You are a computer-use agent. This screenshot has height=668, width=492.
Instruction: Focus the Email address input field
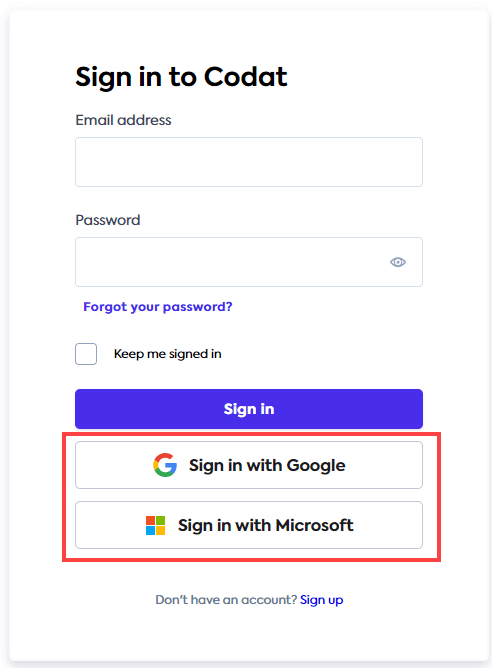coord(249,162)
